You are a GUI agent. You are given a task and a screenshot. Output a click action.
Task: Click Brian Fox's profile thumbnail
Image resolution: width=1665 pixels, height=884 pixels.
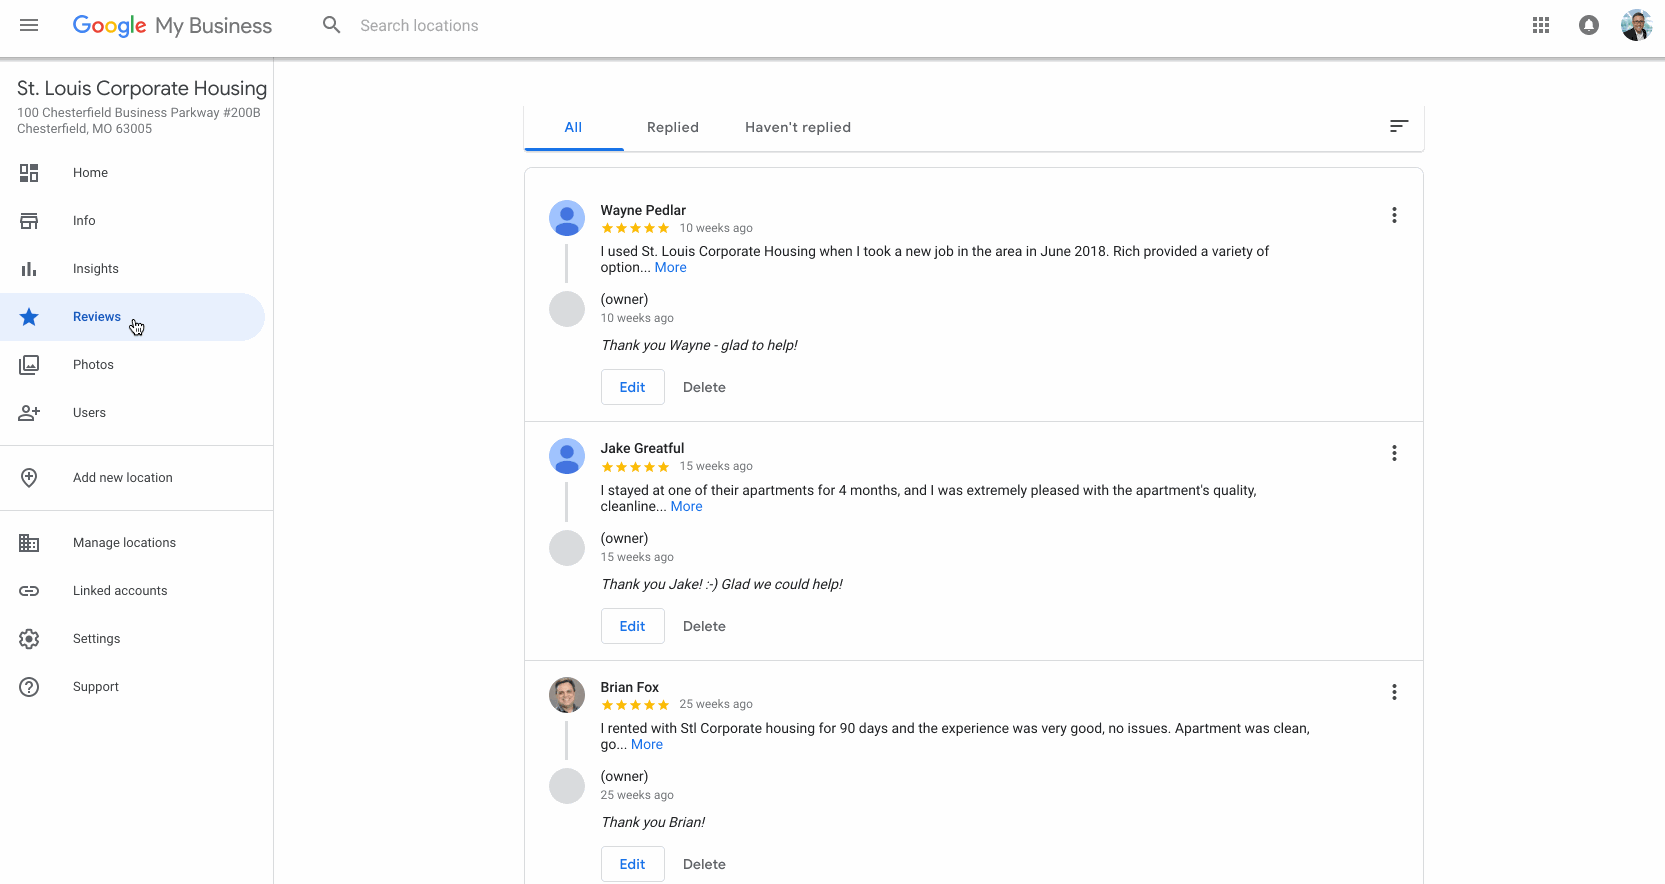point(567,694)
